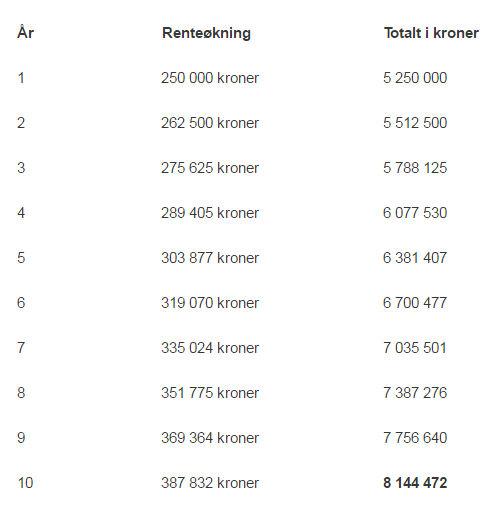Click the 262 500 kroner value
The width and height of the screenshot is (504, 514).
[x=210, y=123]
